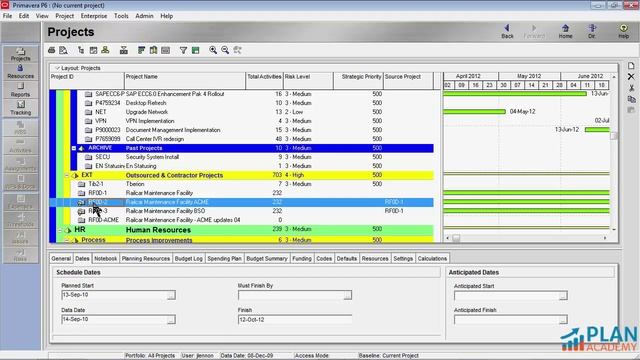Click the Home navigation icon
Screen dimensions: 640x360
[565, 31]
